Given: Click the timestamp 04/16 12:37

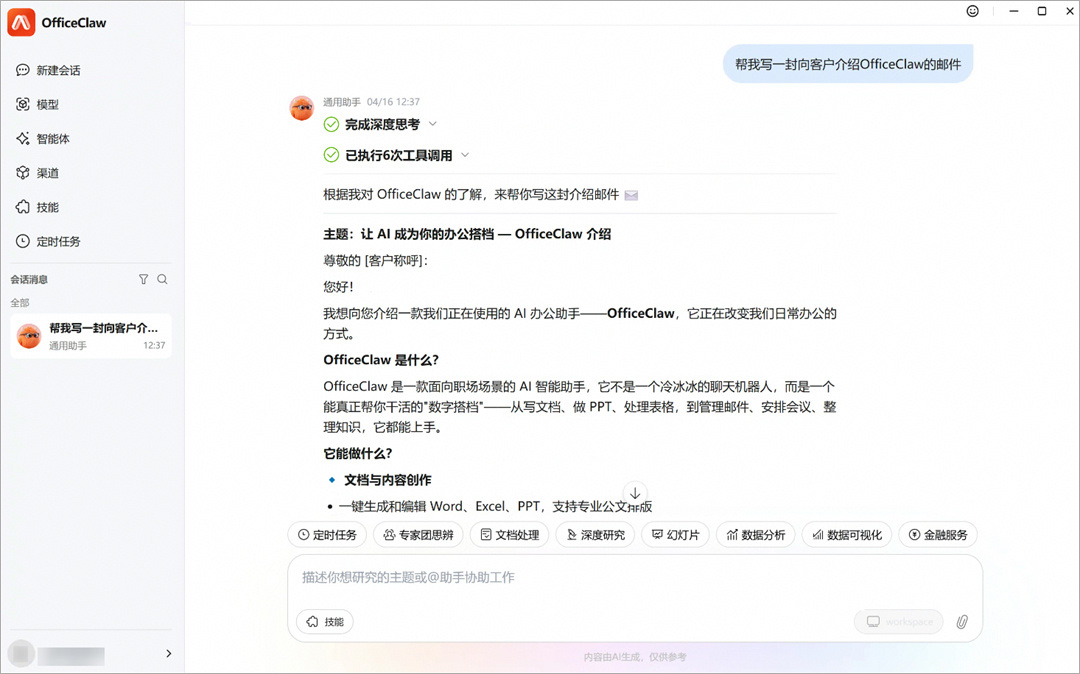Looking at the screenshot, I should pyautogui.click(x=393, y=102).
